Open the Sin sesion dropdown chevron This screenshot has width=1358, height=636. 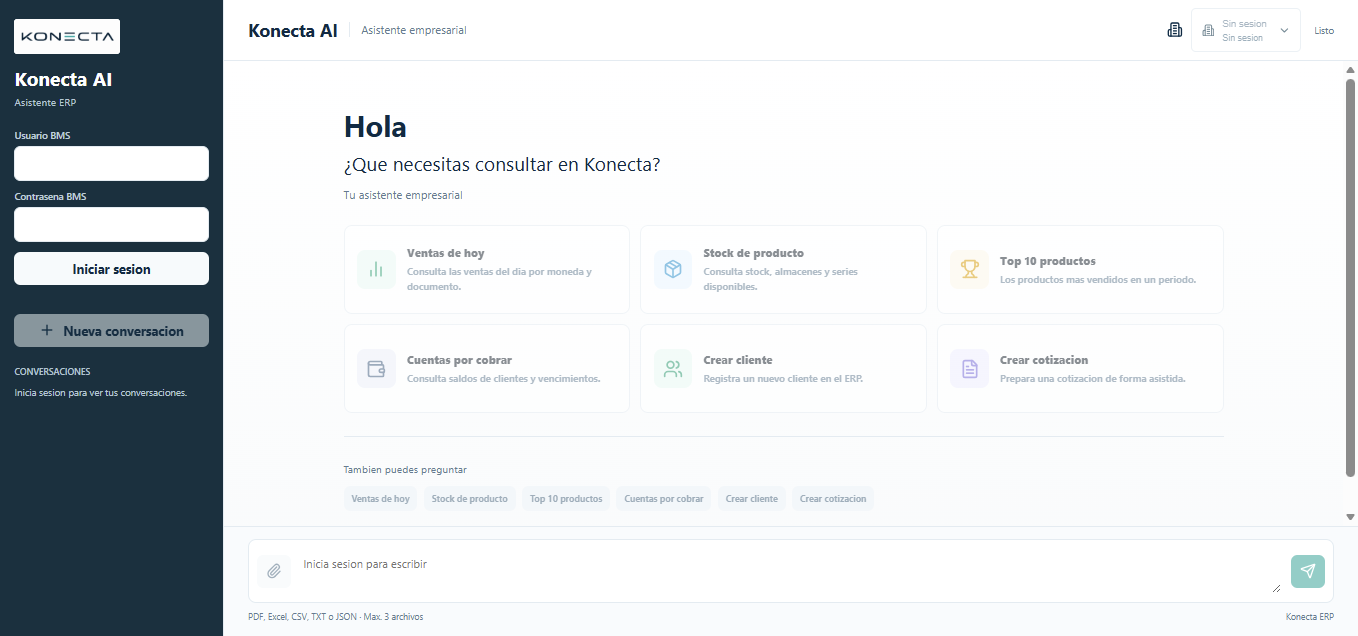[1284, 30]
